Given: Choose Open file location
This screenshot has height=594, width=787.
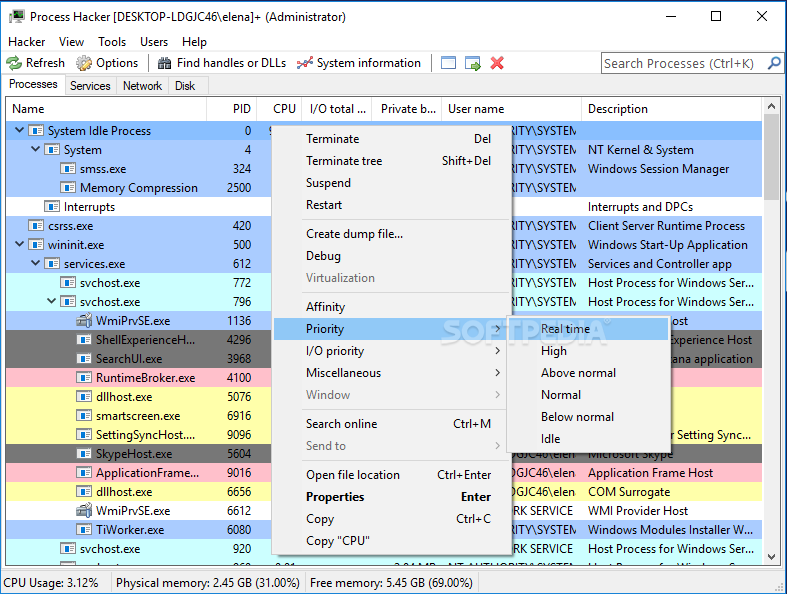Looking at the screenshot, I should tap(392, 475).
